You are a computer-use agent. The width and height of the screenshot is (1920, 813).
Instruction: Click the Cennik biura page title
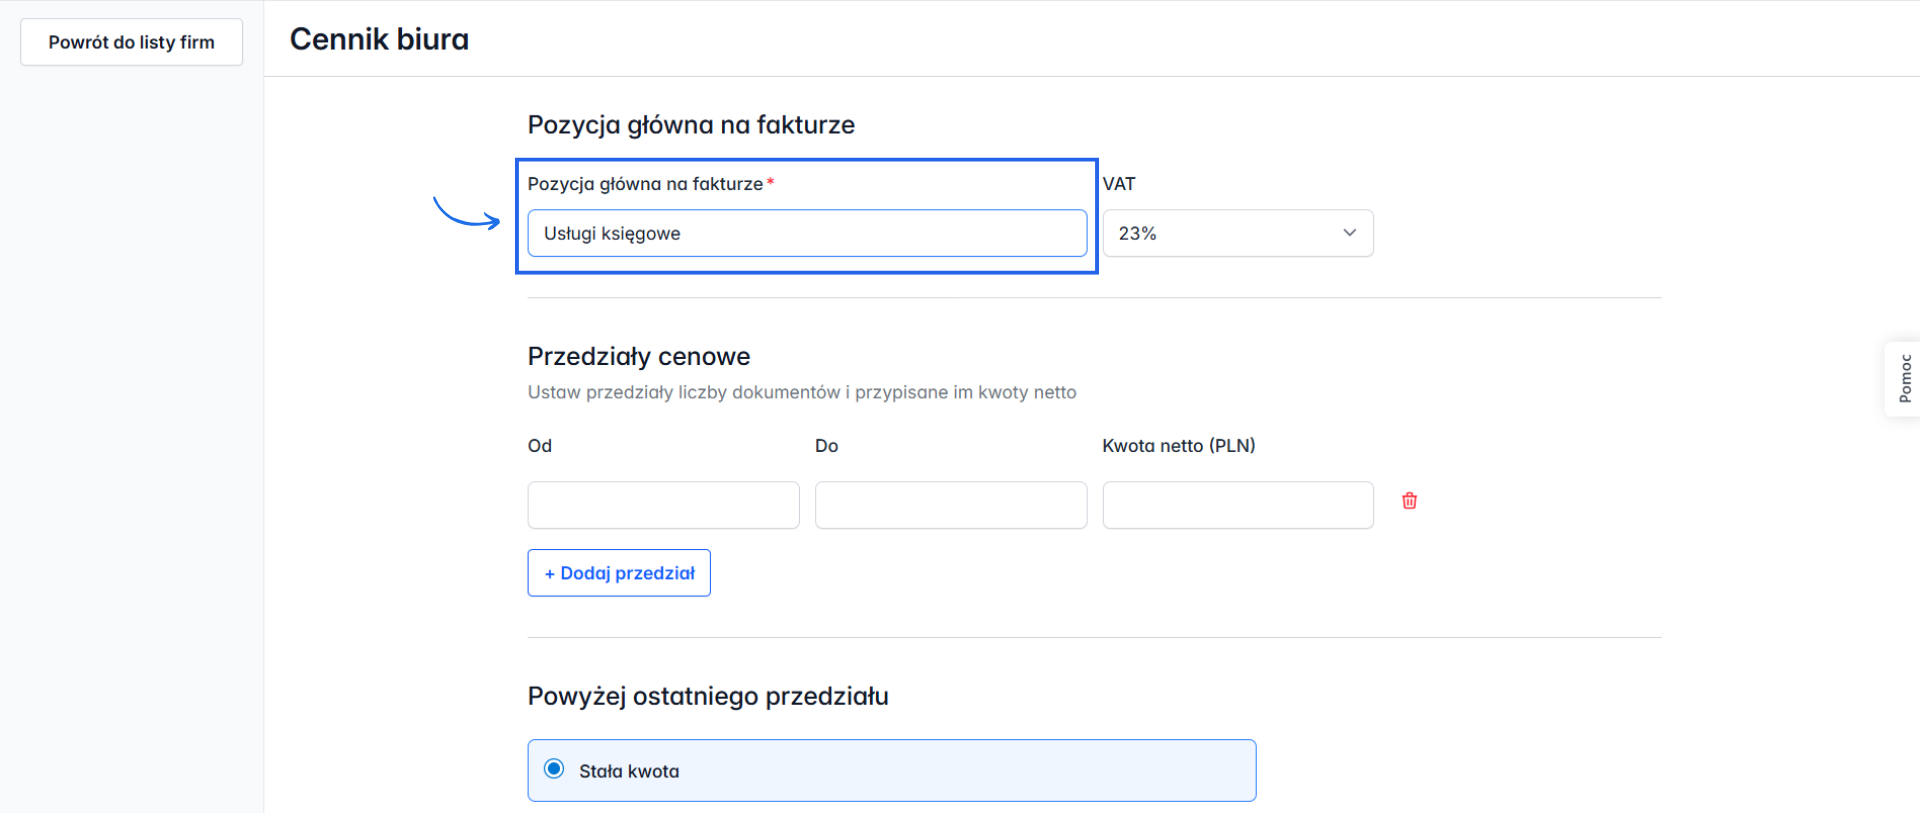coord(379,39)
